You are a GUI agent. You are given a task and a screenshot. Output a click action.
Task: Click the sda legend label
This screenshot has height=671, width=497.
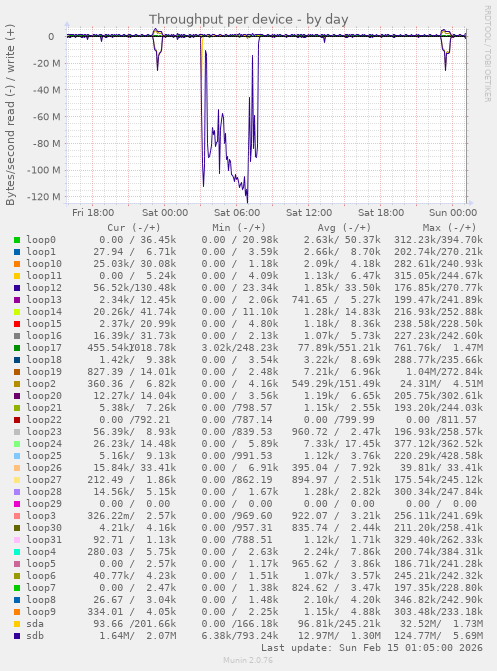35,623
